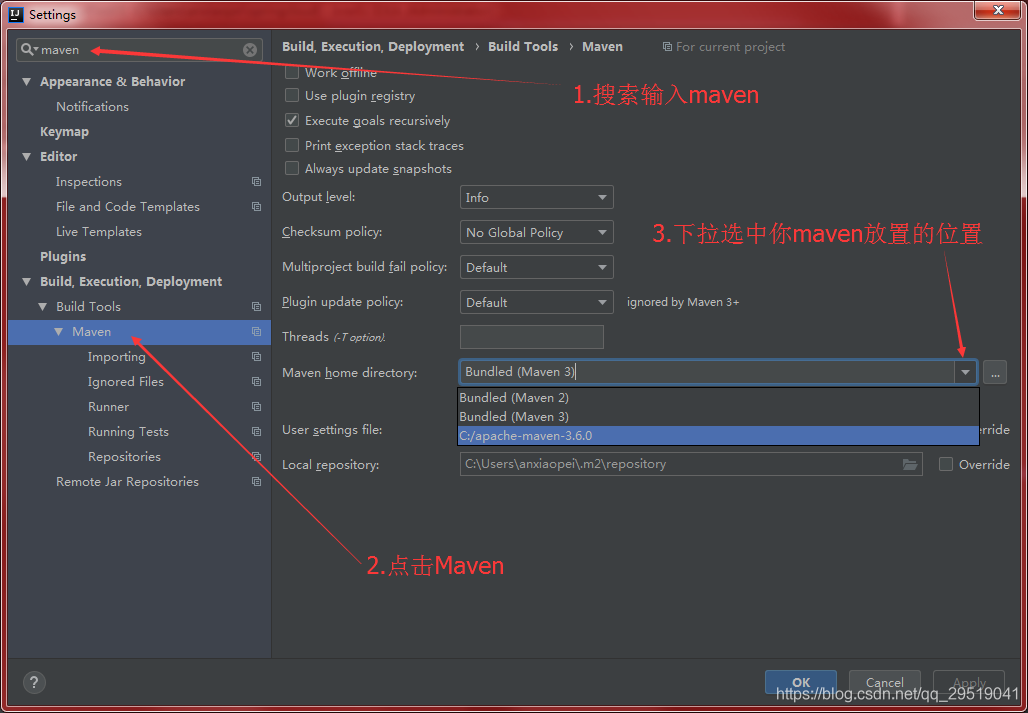This screenshot has width=1028, height=713.
Task: Open the Plugins settings page
Action: point(63,256)
